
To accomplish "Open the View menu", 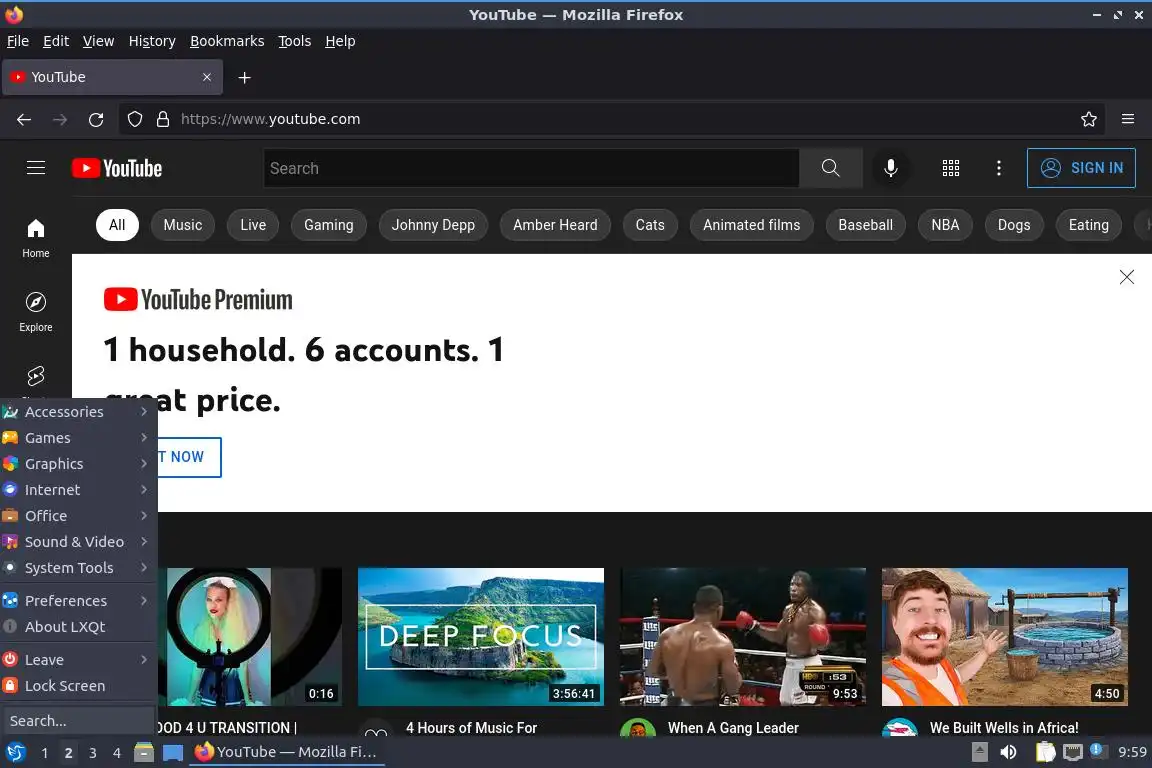I will coord(98,41).
